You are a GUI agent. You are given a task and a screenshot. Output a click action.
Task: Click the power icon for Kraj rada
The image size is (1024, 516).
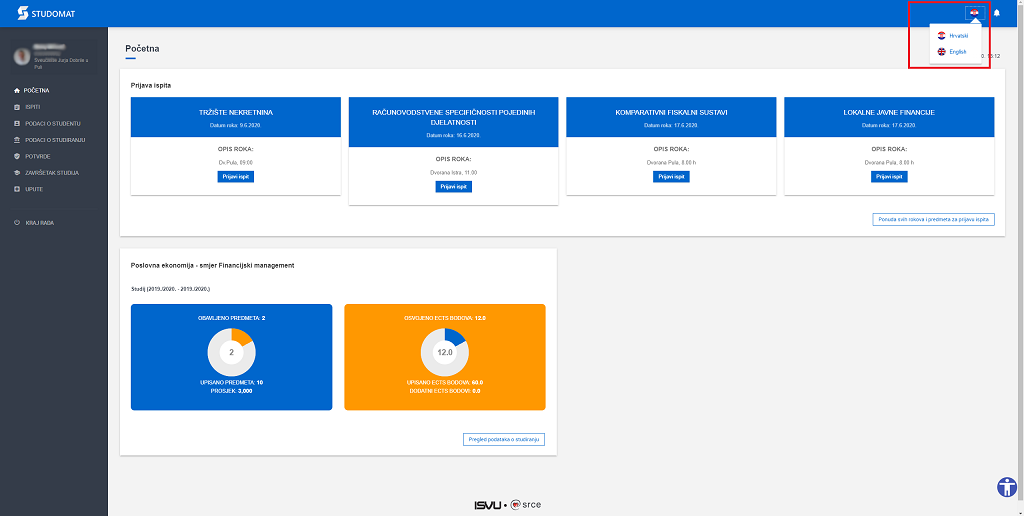point(16,223)
